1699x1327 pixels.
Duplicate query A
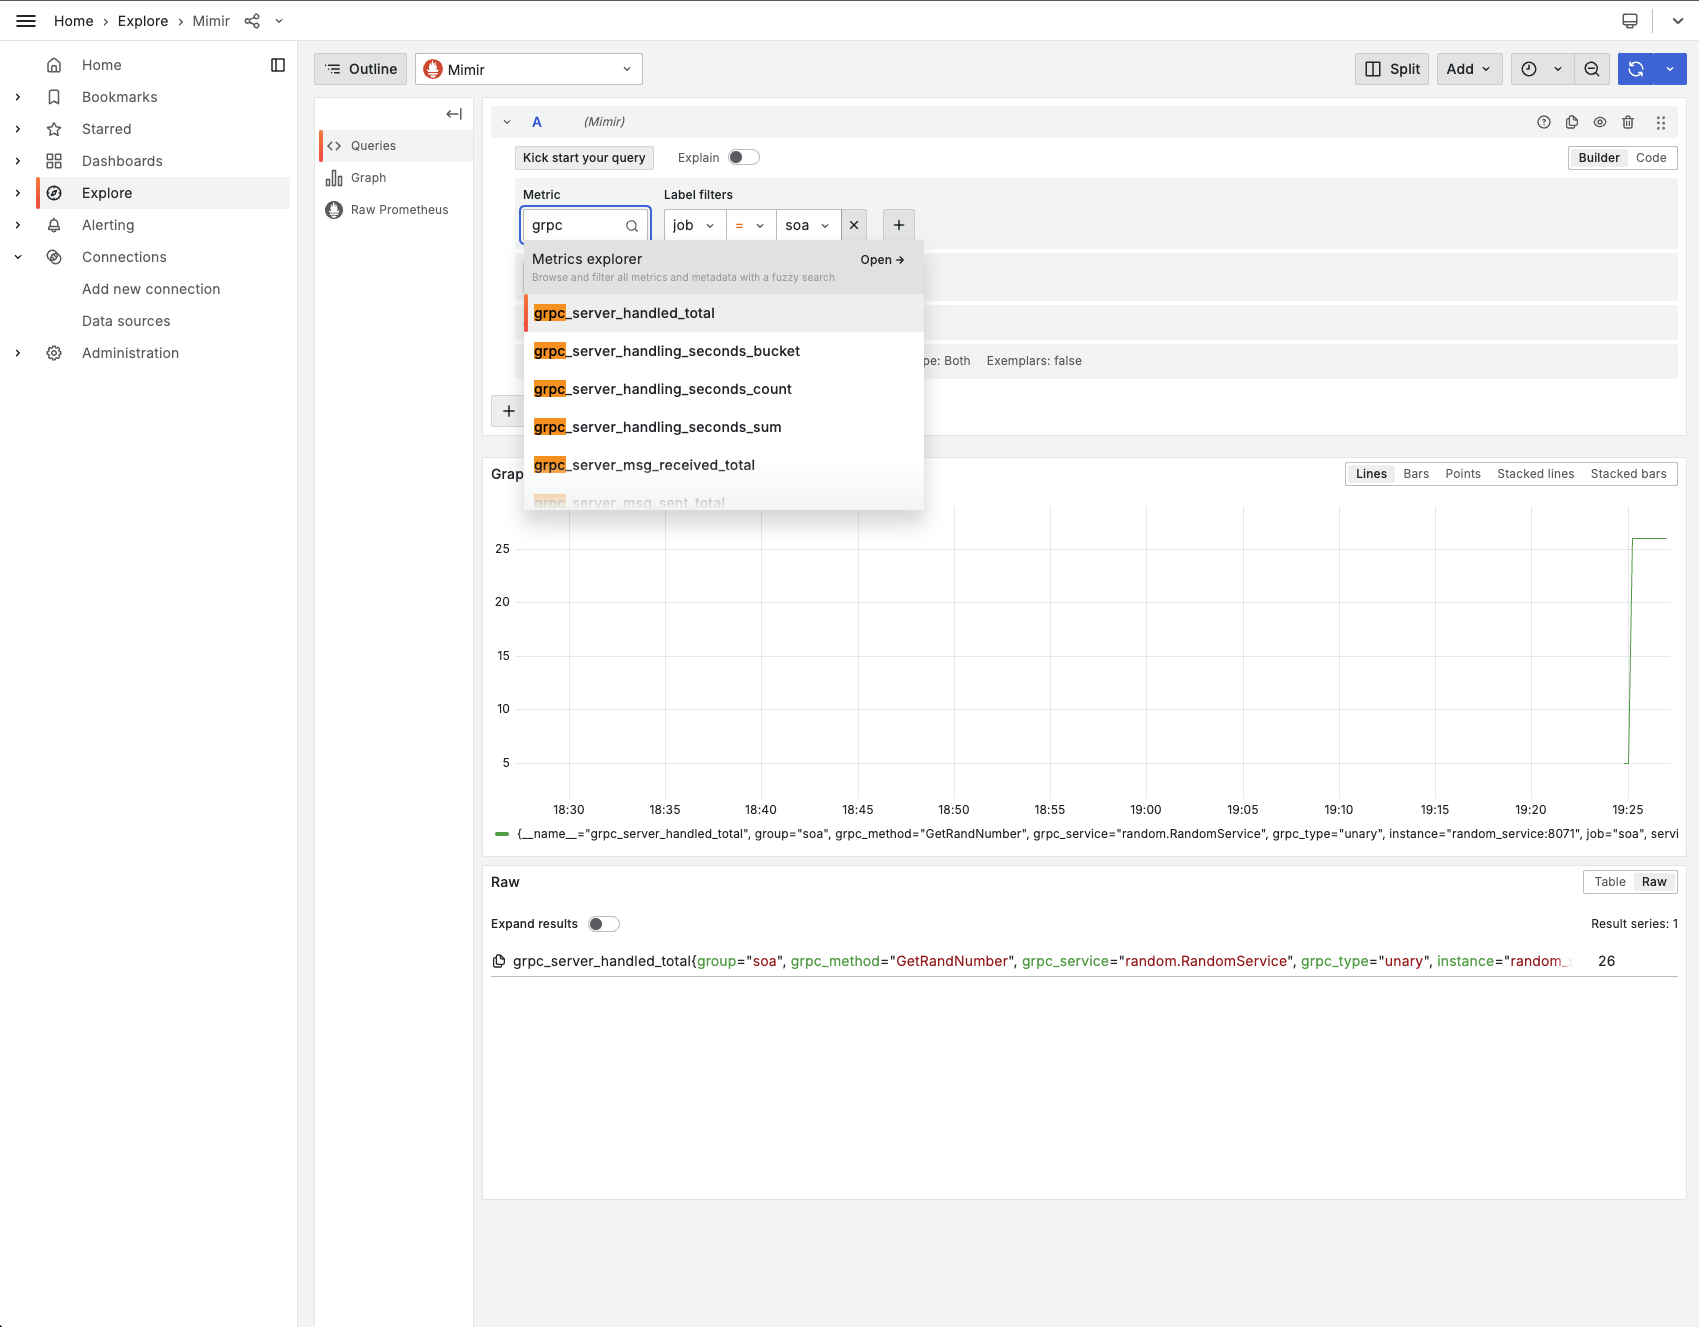pos(1572,122)
